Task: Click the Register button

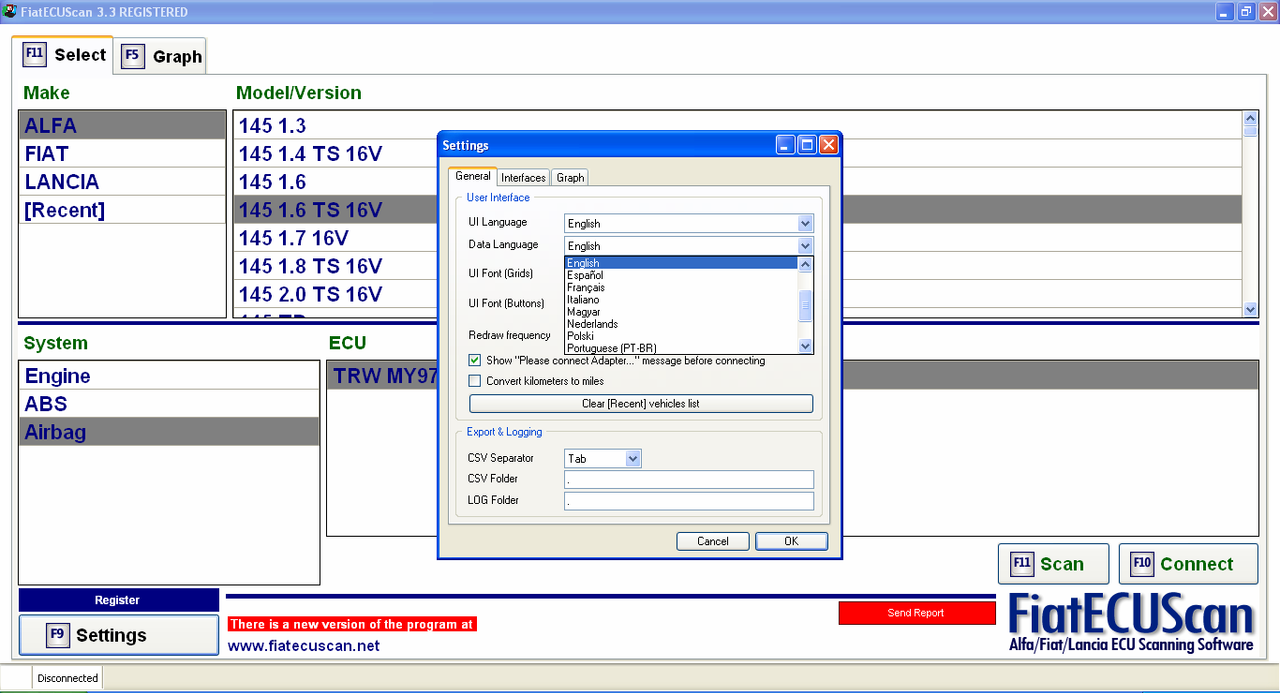Action: tap(118, 600)
